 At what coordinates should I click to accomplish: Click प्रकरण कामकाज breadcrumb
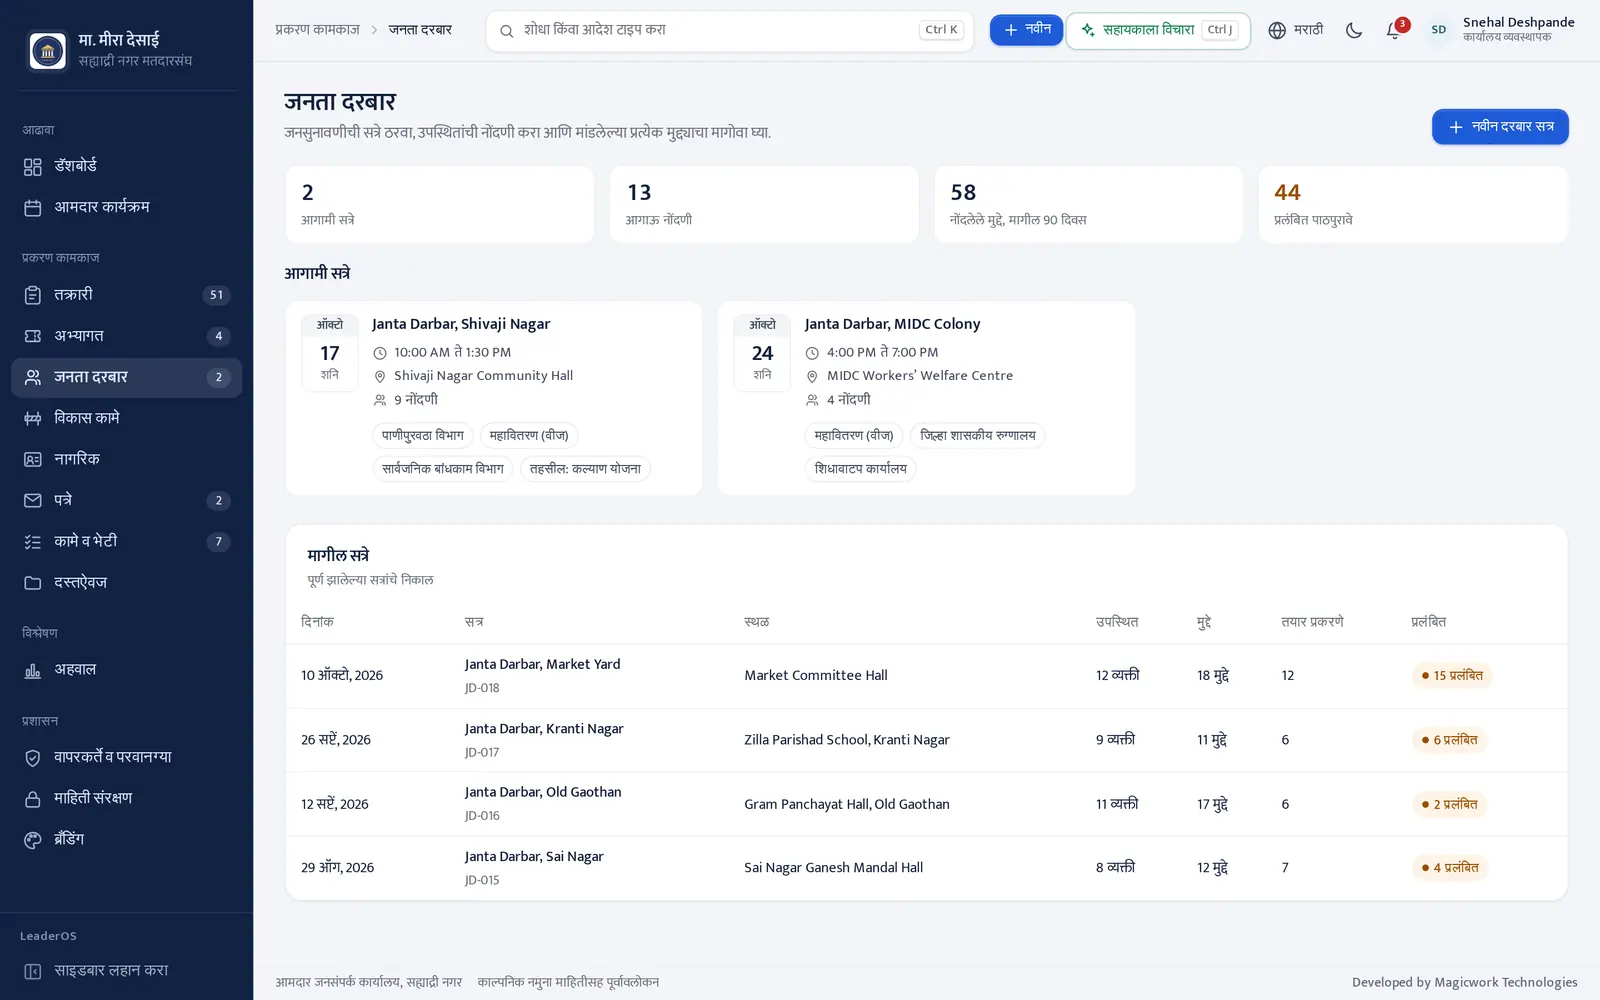317,30
